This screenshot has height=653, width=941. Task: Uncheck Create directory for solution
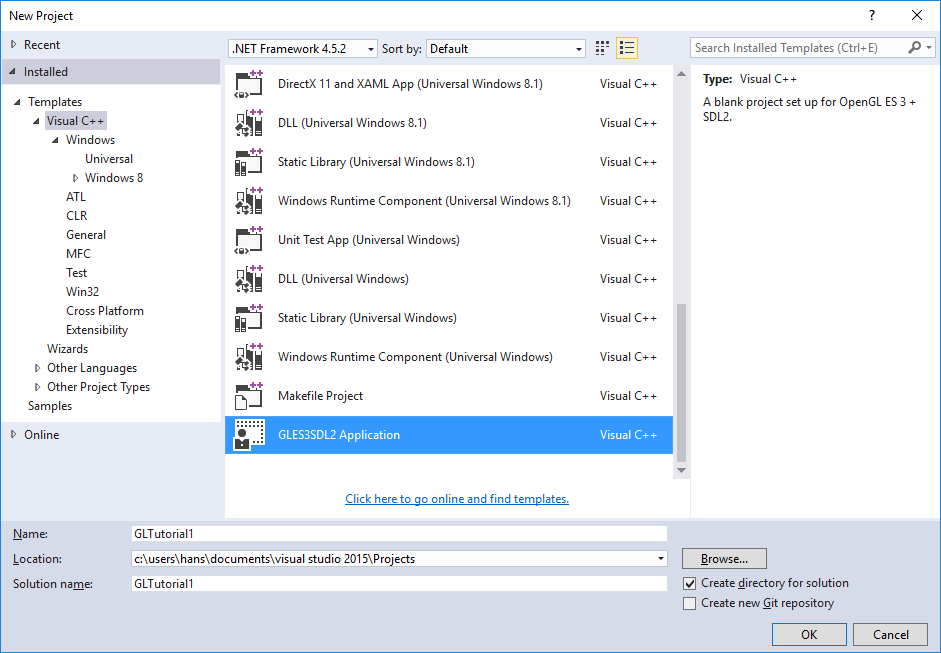[689, 583]
